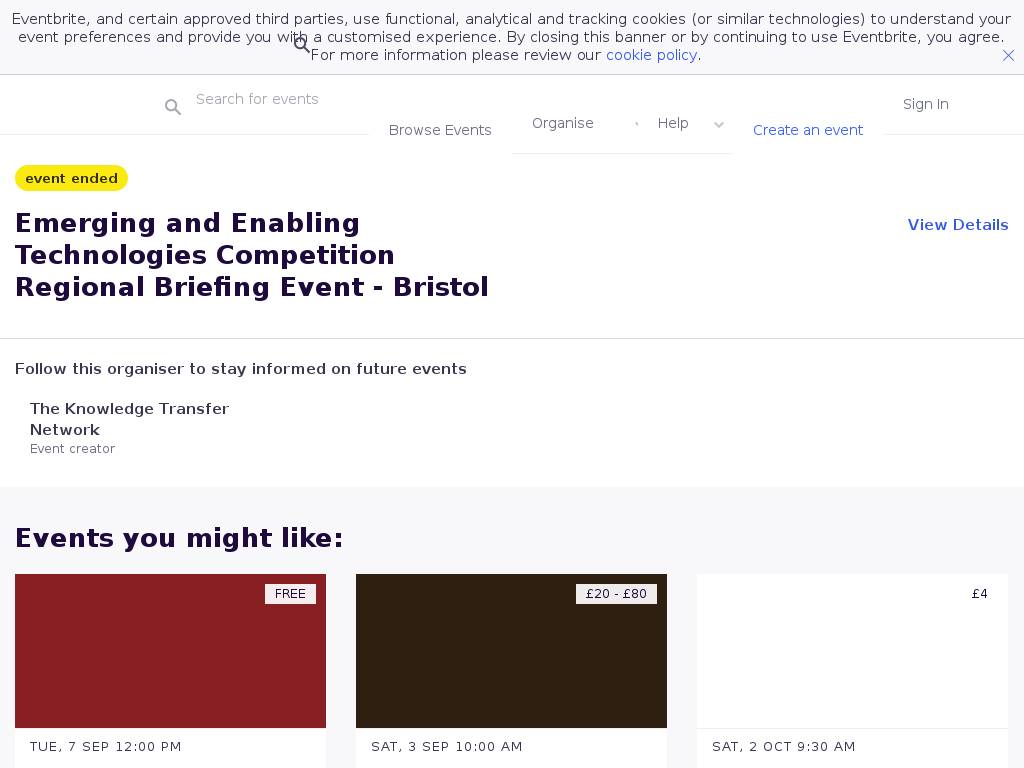Click the event ended yellow badge
This screenshot has width=1024, height=768.
pyautogui.click(x=71, y=178)
